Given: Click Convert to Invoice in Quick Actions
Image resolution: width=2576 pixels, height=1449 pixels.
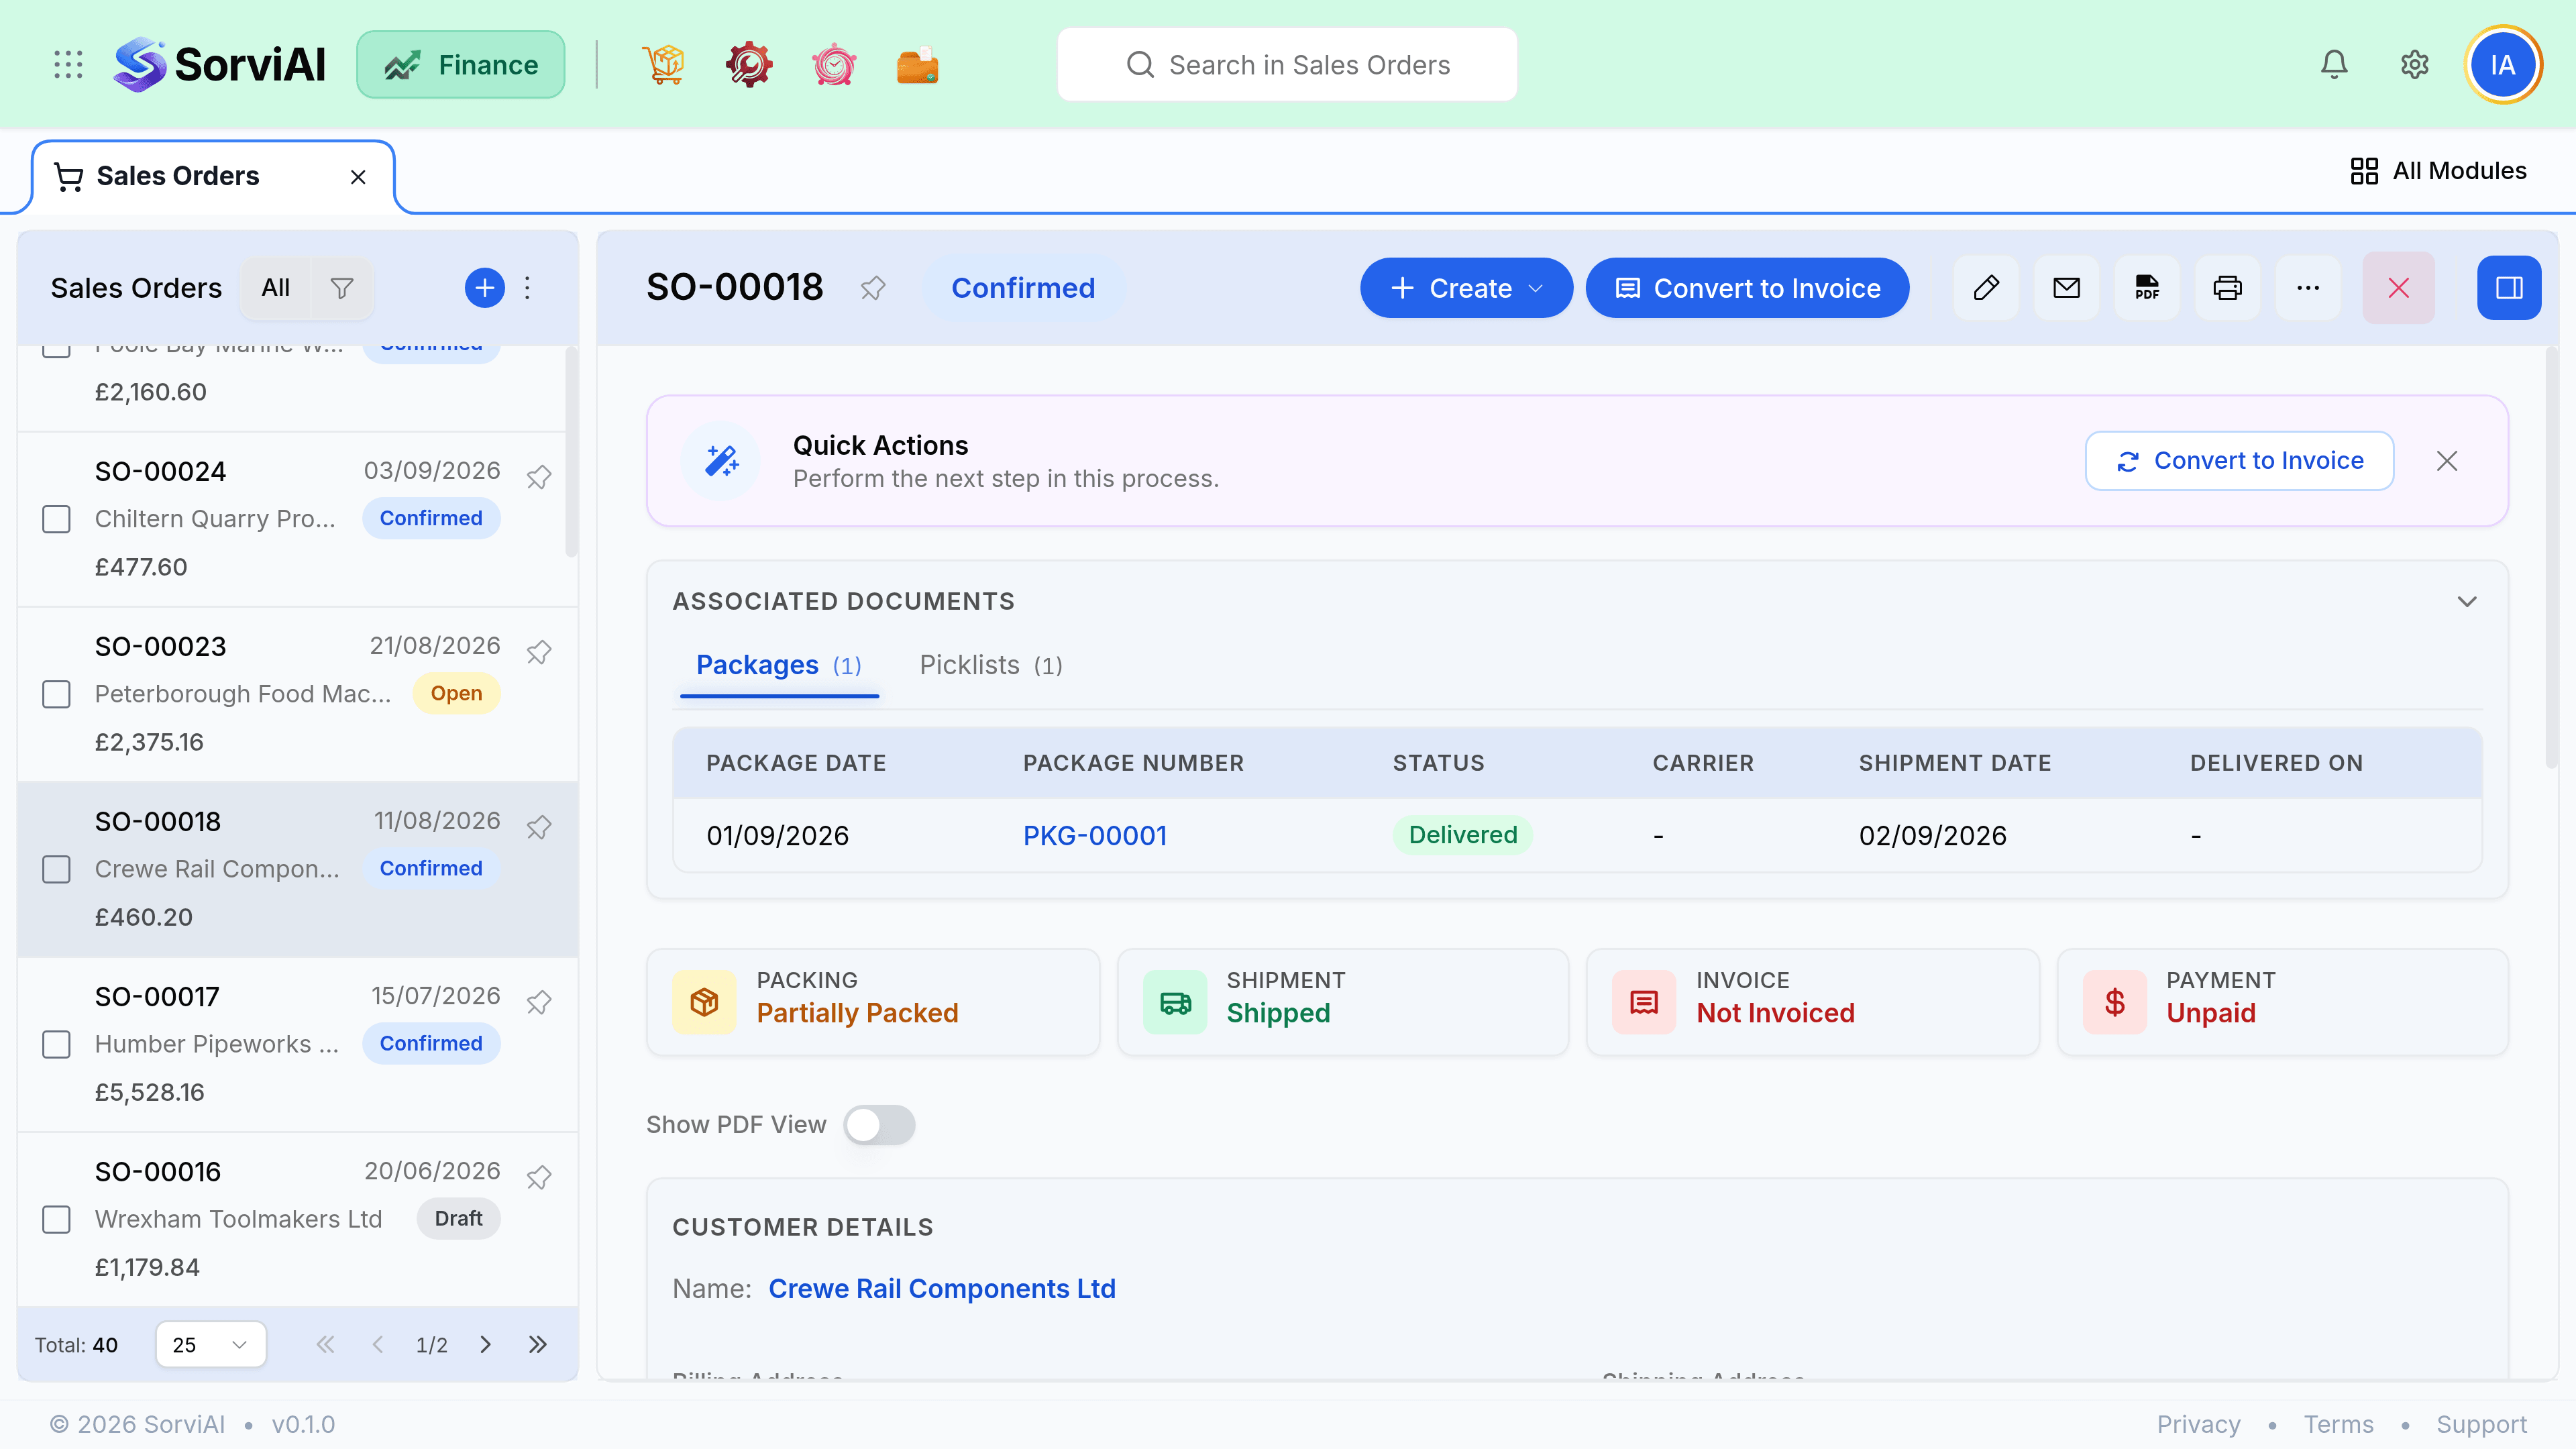Looking at the screenshot, I should [2239, 461].
